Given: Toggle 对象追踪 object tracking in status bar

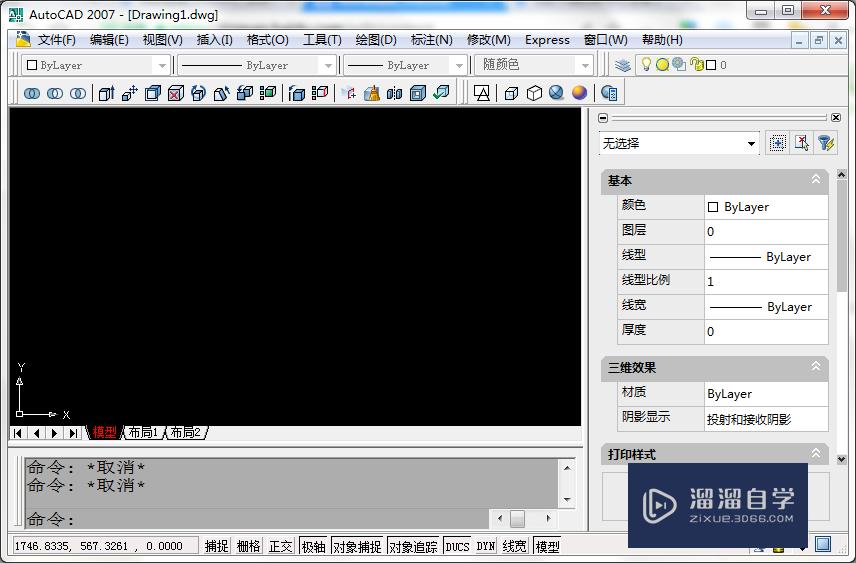Looking at the screenshot, I should [413, 546].
